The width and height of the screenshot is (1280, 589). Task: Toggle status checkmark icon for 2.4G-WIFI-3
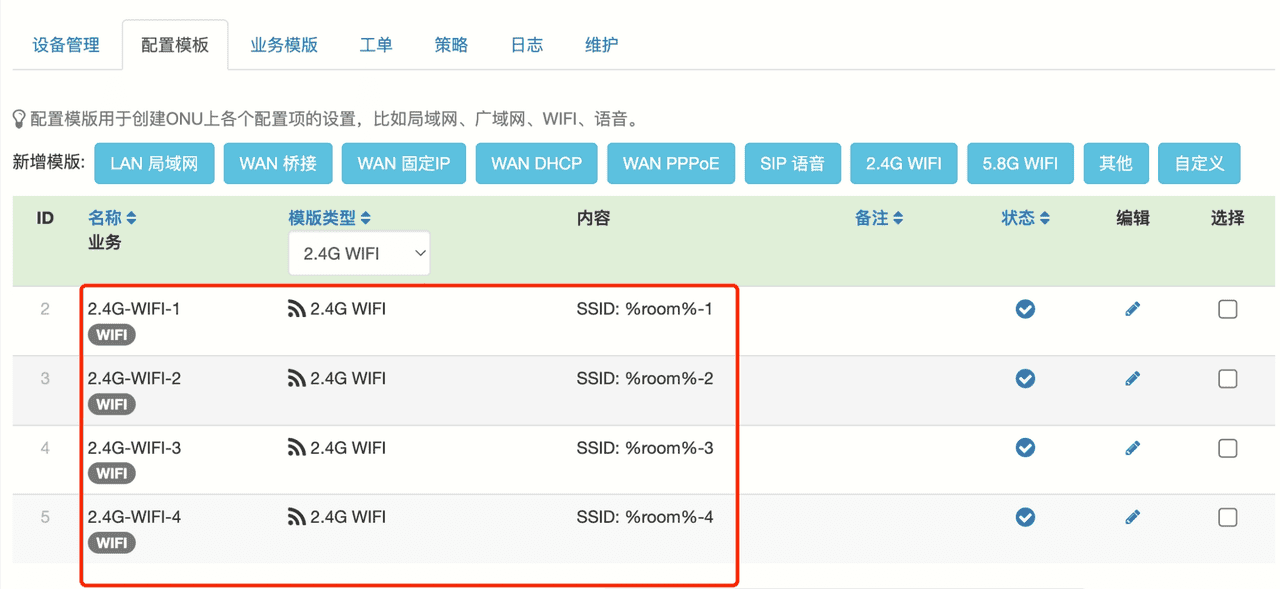(1025, 448)
